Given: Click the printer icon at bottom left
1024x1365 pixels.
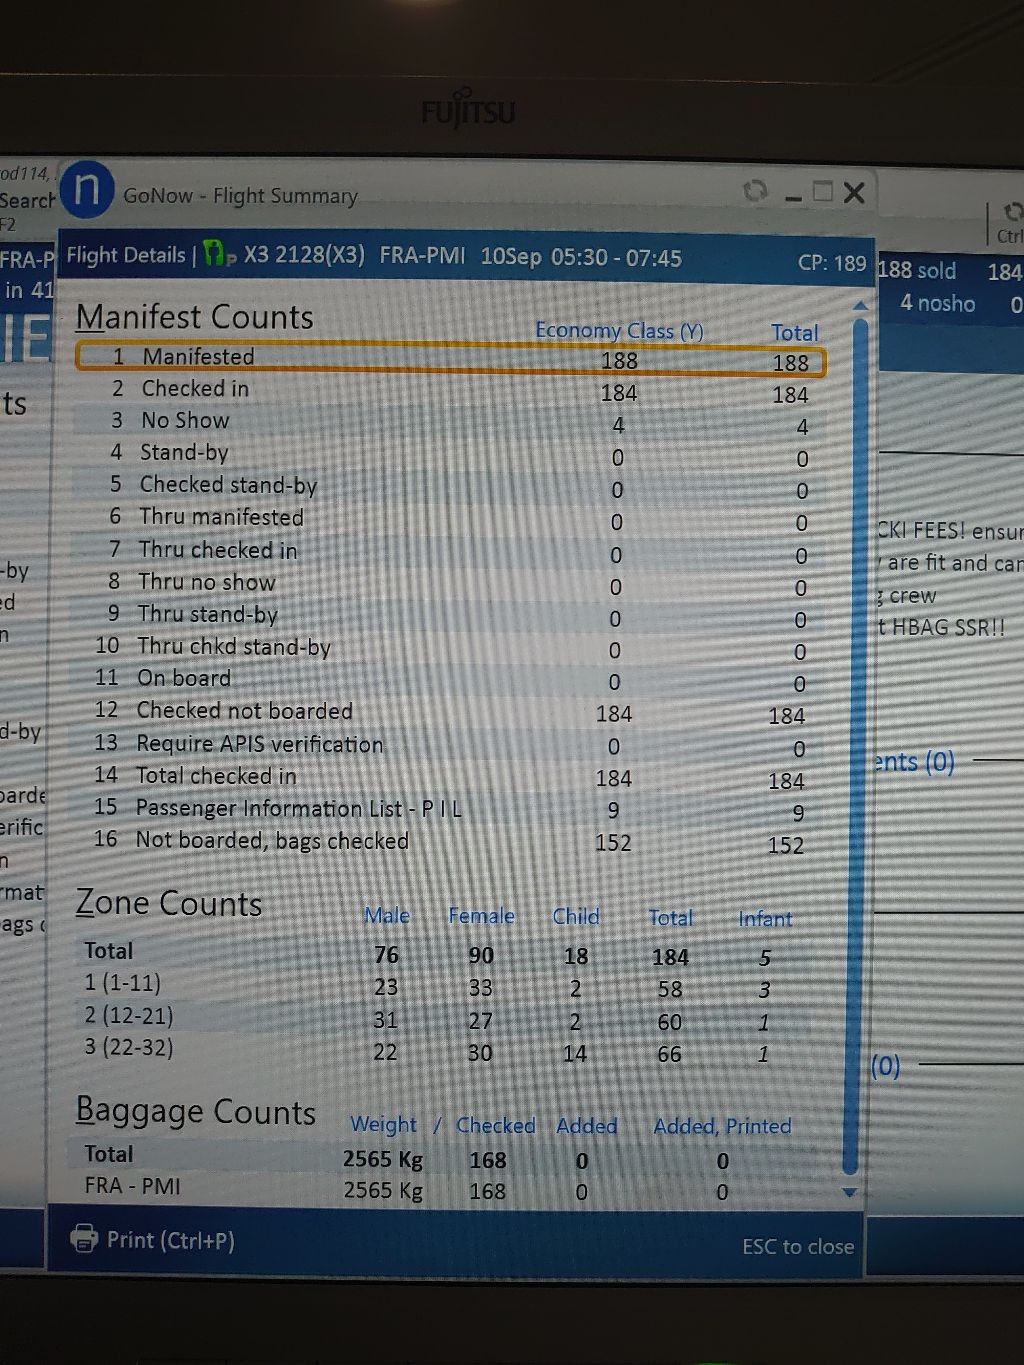Looking at the screenshot, I should point(84,1239).
